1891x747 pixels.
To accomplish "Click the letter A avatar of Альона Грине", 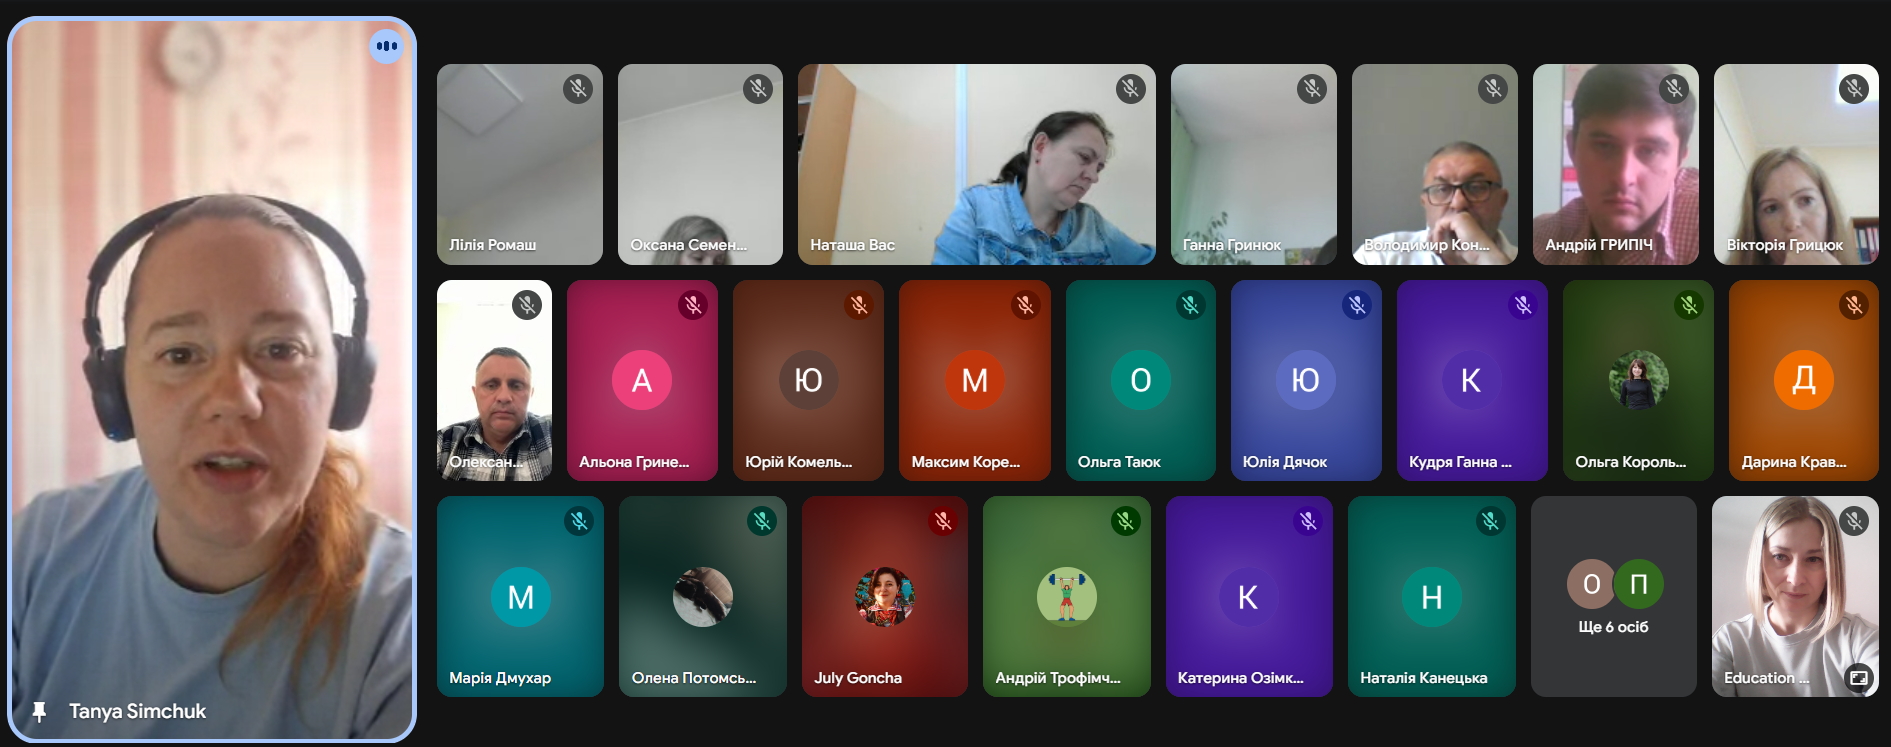I will coord(642,380).
